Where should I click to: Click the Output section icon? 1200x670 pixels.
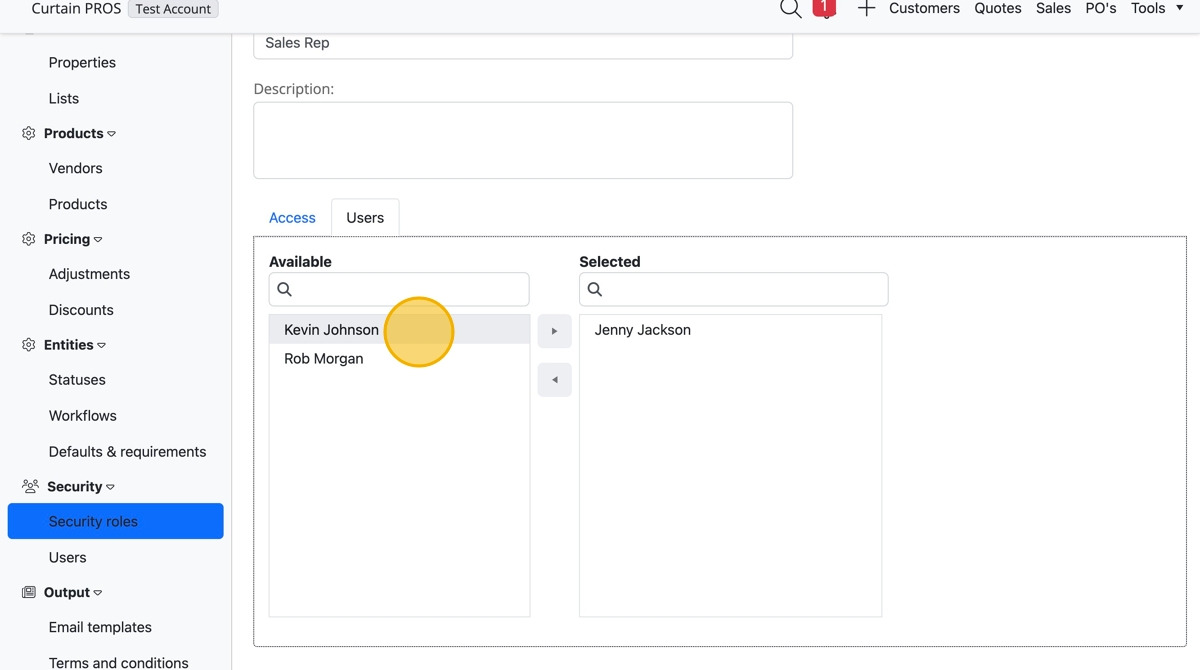pyautogui.click(x=29, y=592)
